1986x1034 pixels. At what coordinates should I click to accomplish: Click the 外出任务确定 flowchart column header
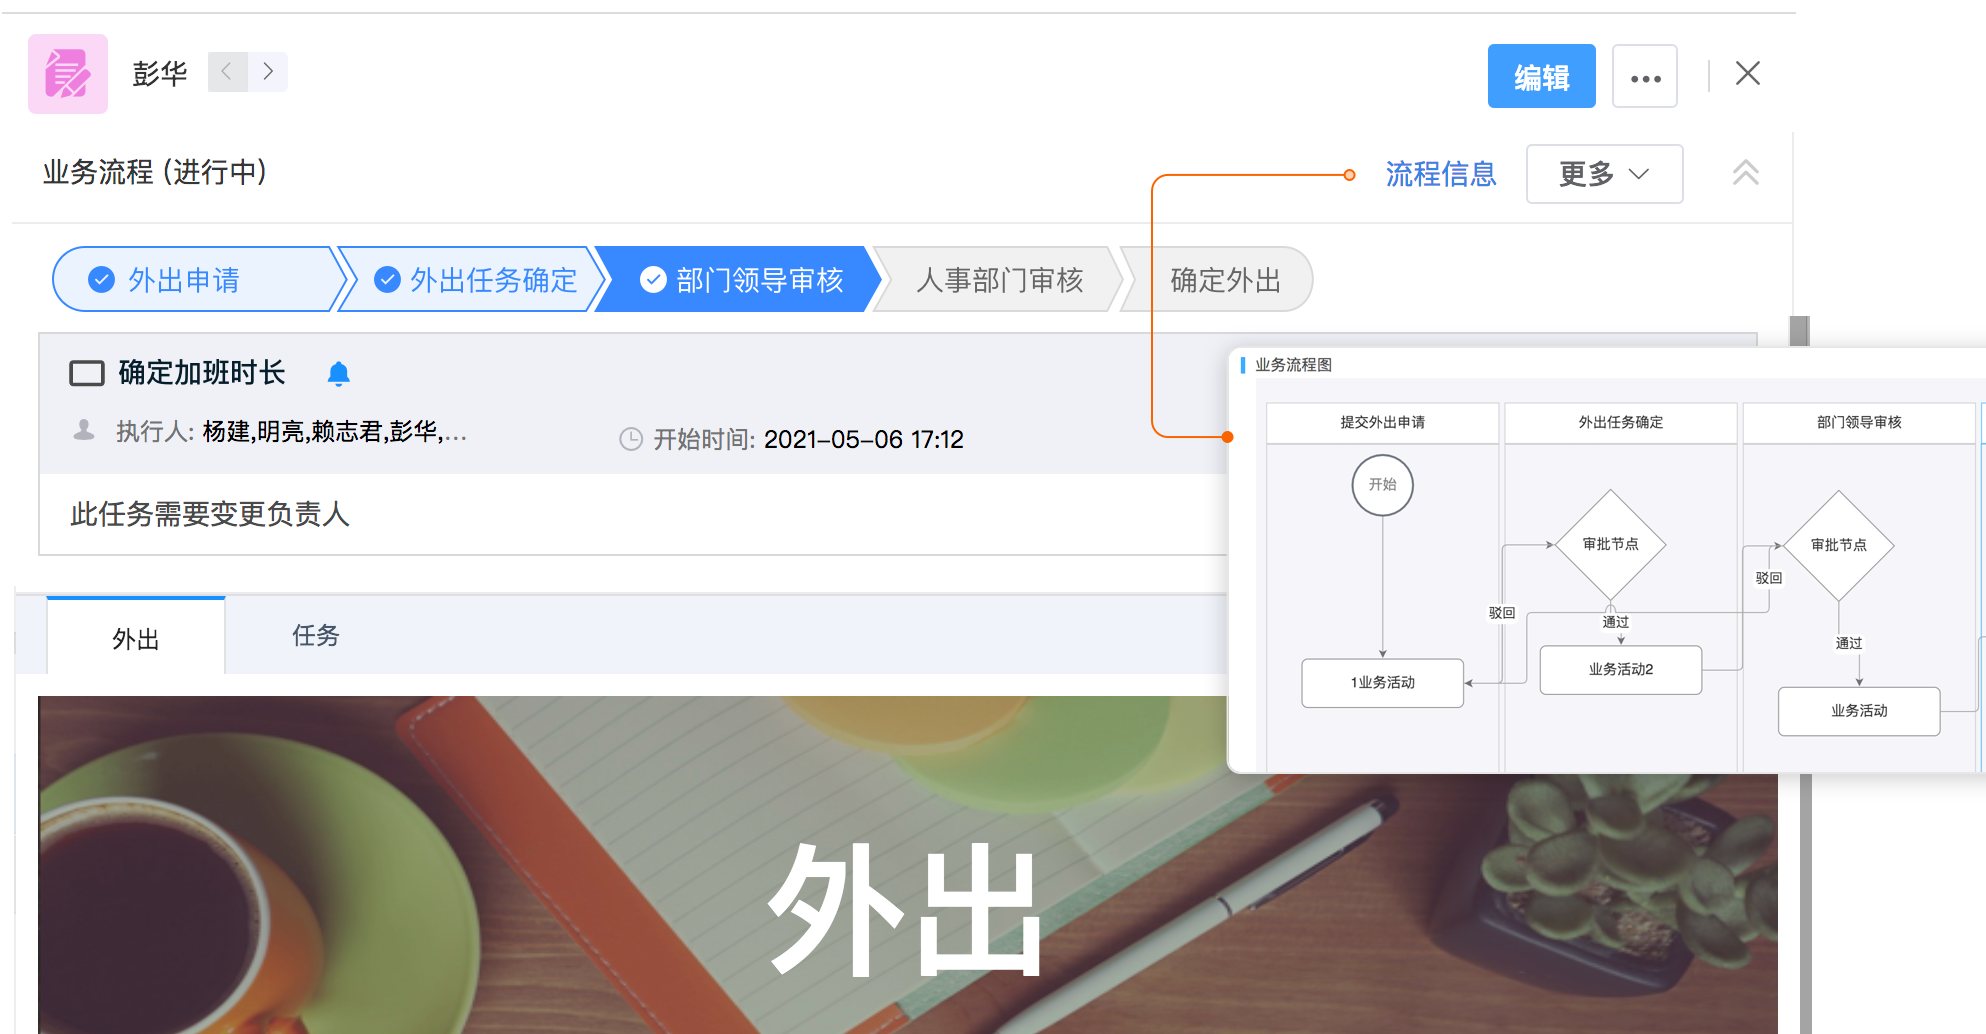click(1621, 423)
